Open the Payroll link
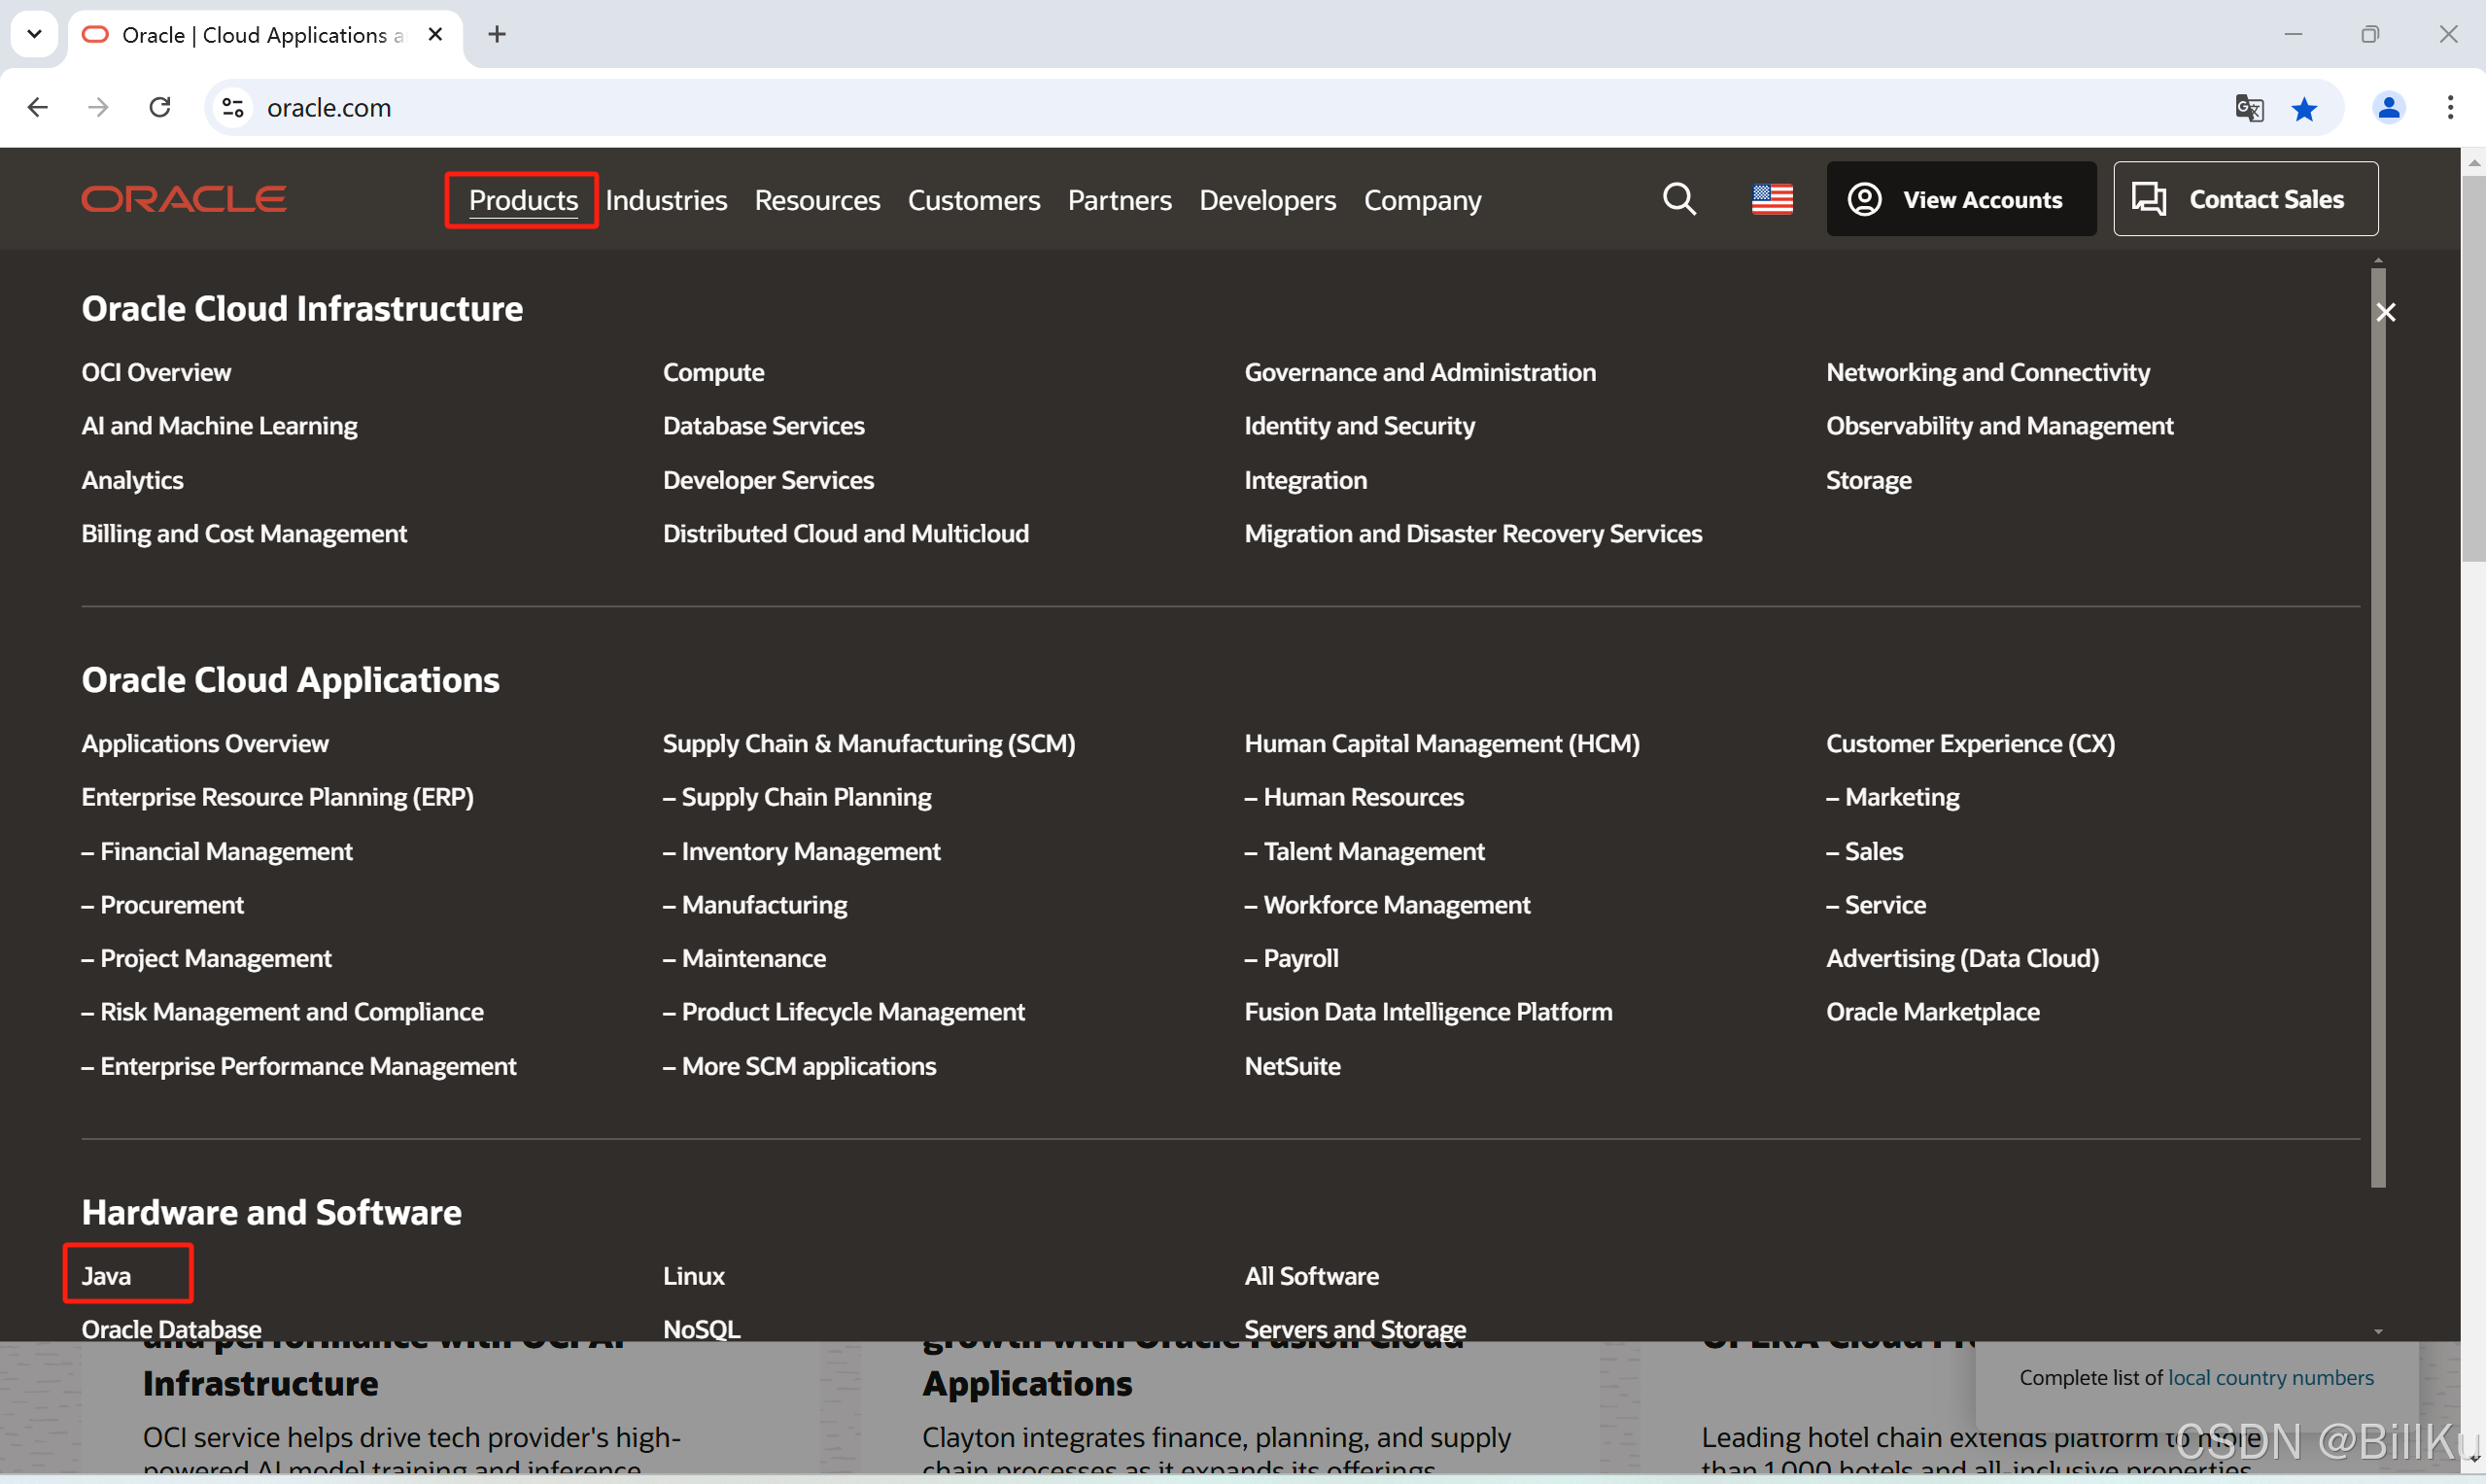 tap(1291, 958)
